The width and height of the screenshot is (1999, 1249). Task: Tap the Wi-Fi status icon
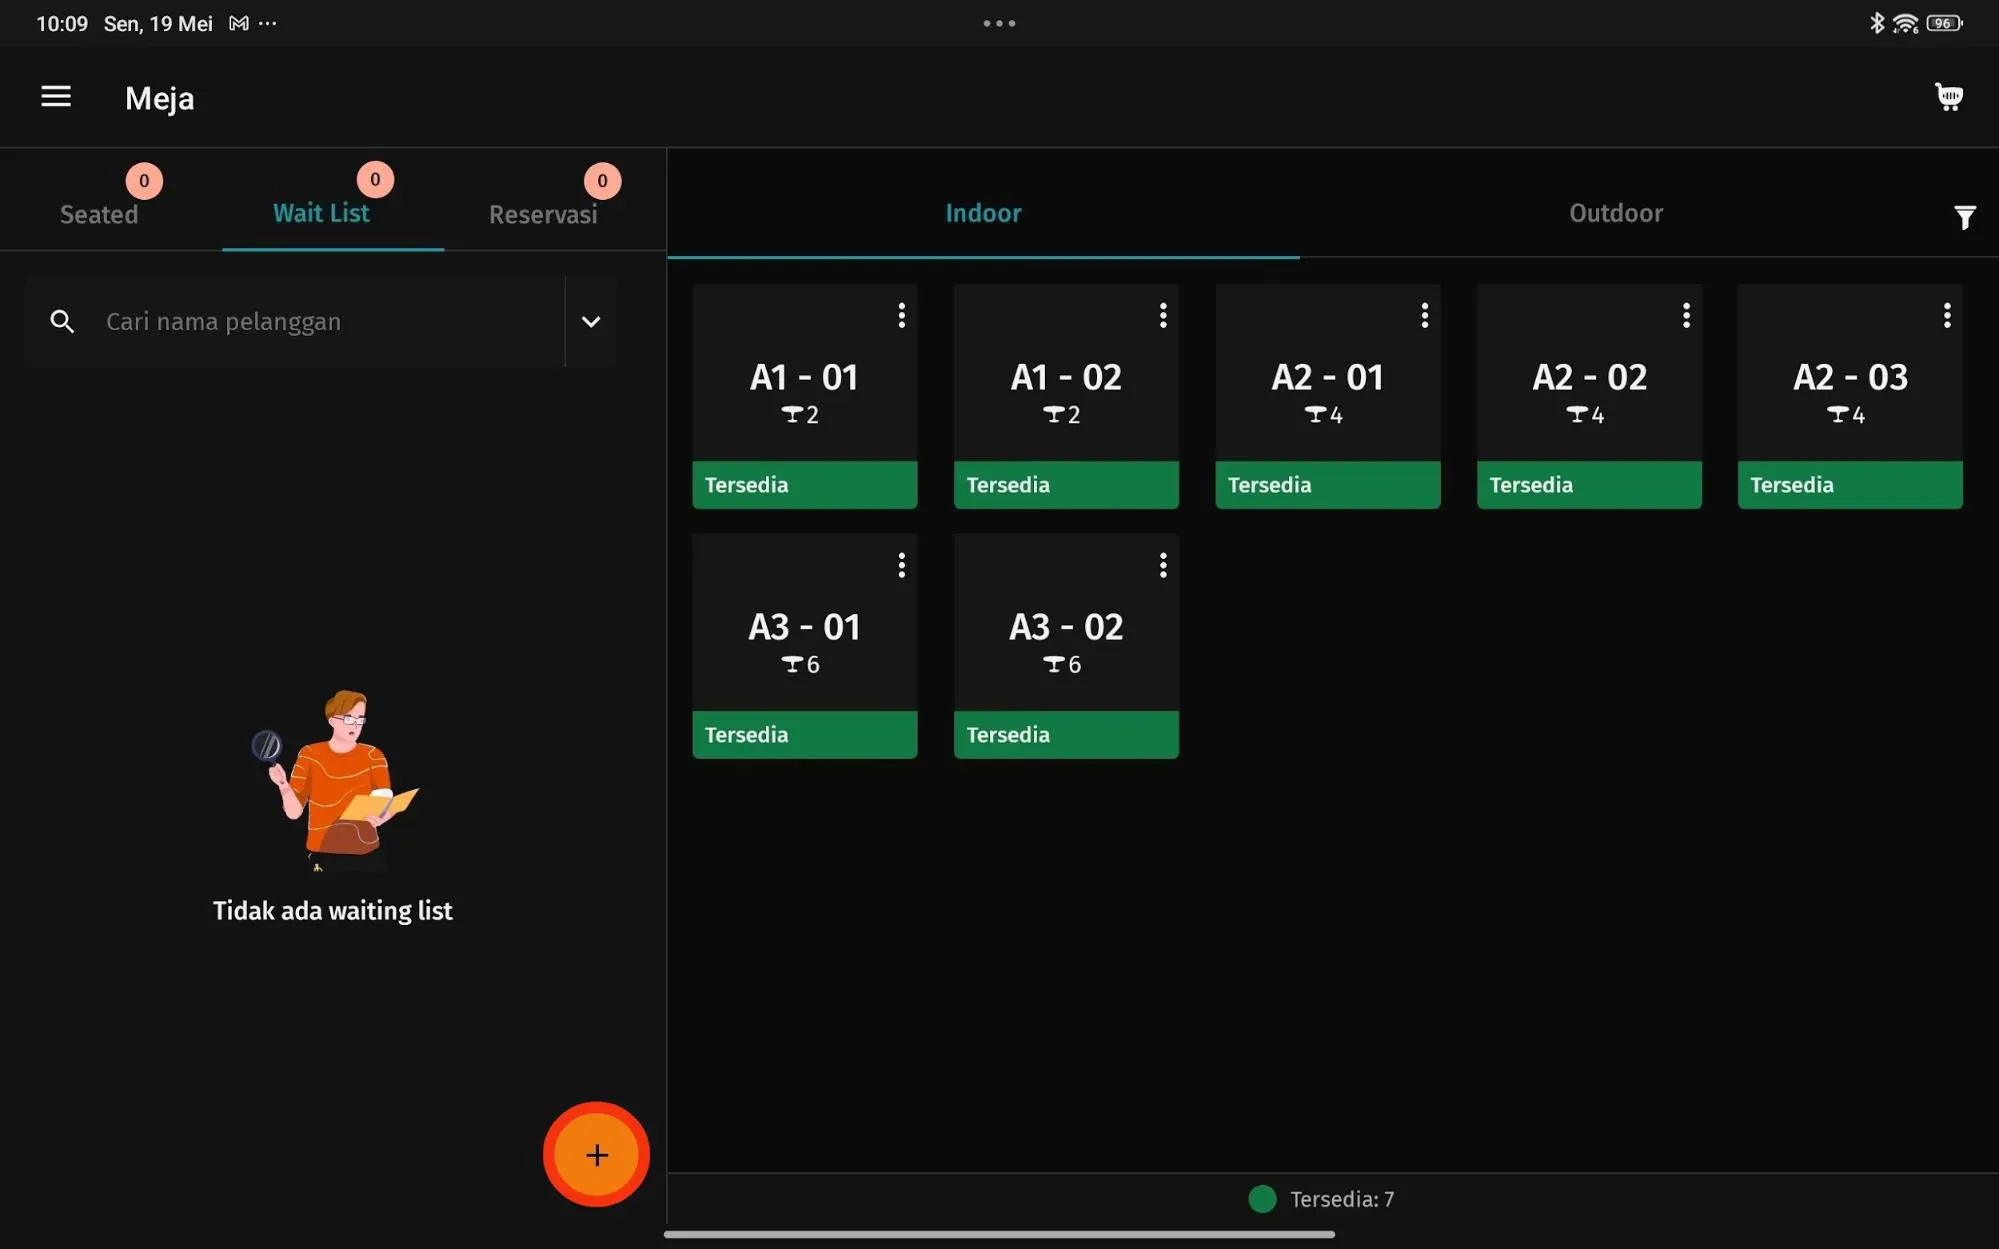coord(1905,23)
